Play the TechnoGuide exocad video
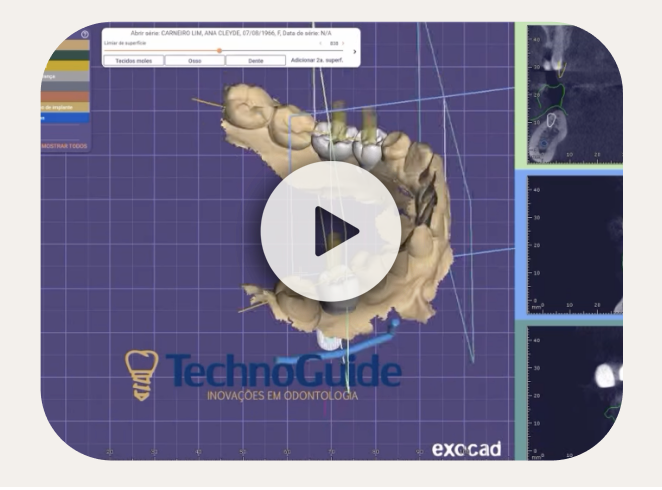Viewport: 662px width, 490px height. pos(331,231)
